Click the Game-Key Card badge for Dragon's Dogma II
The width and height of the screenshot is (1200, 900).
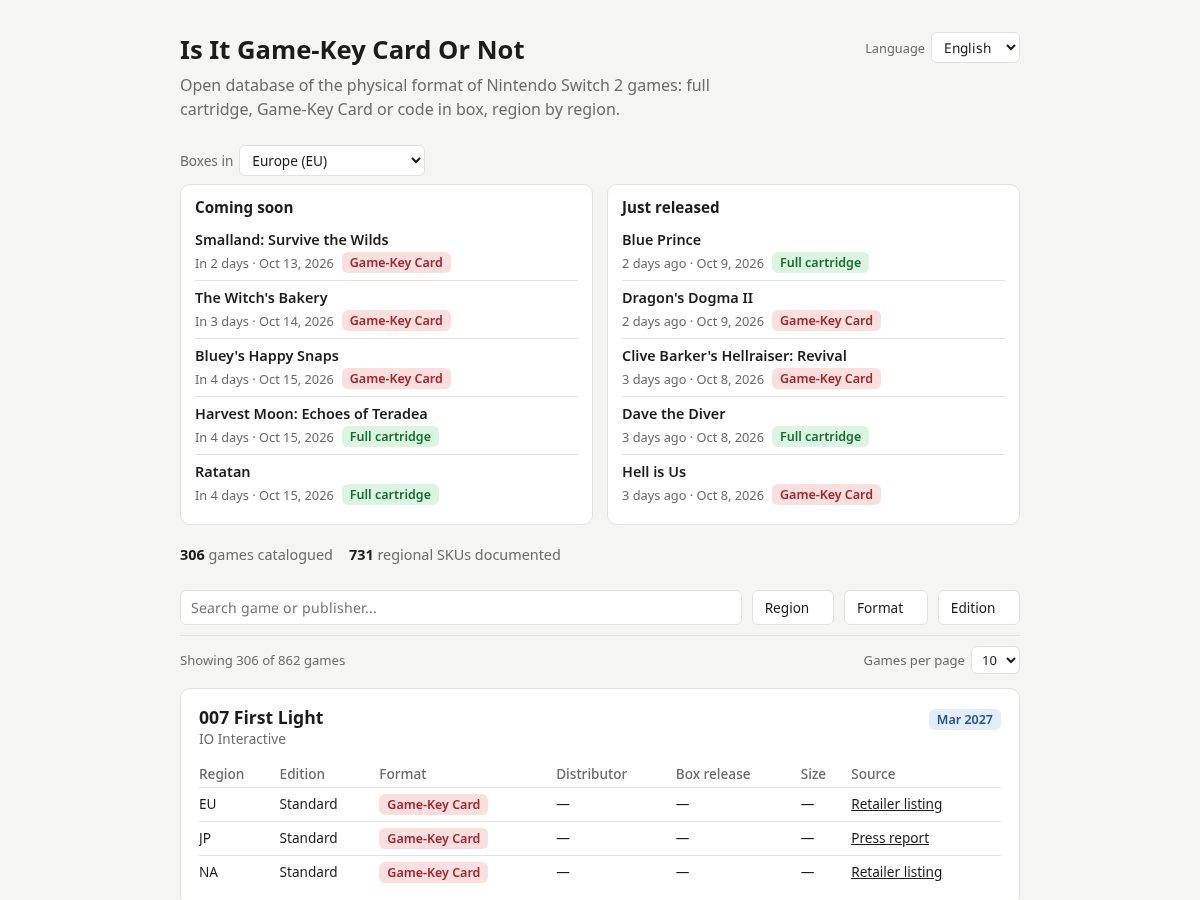click(826, 321)
